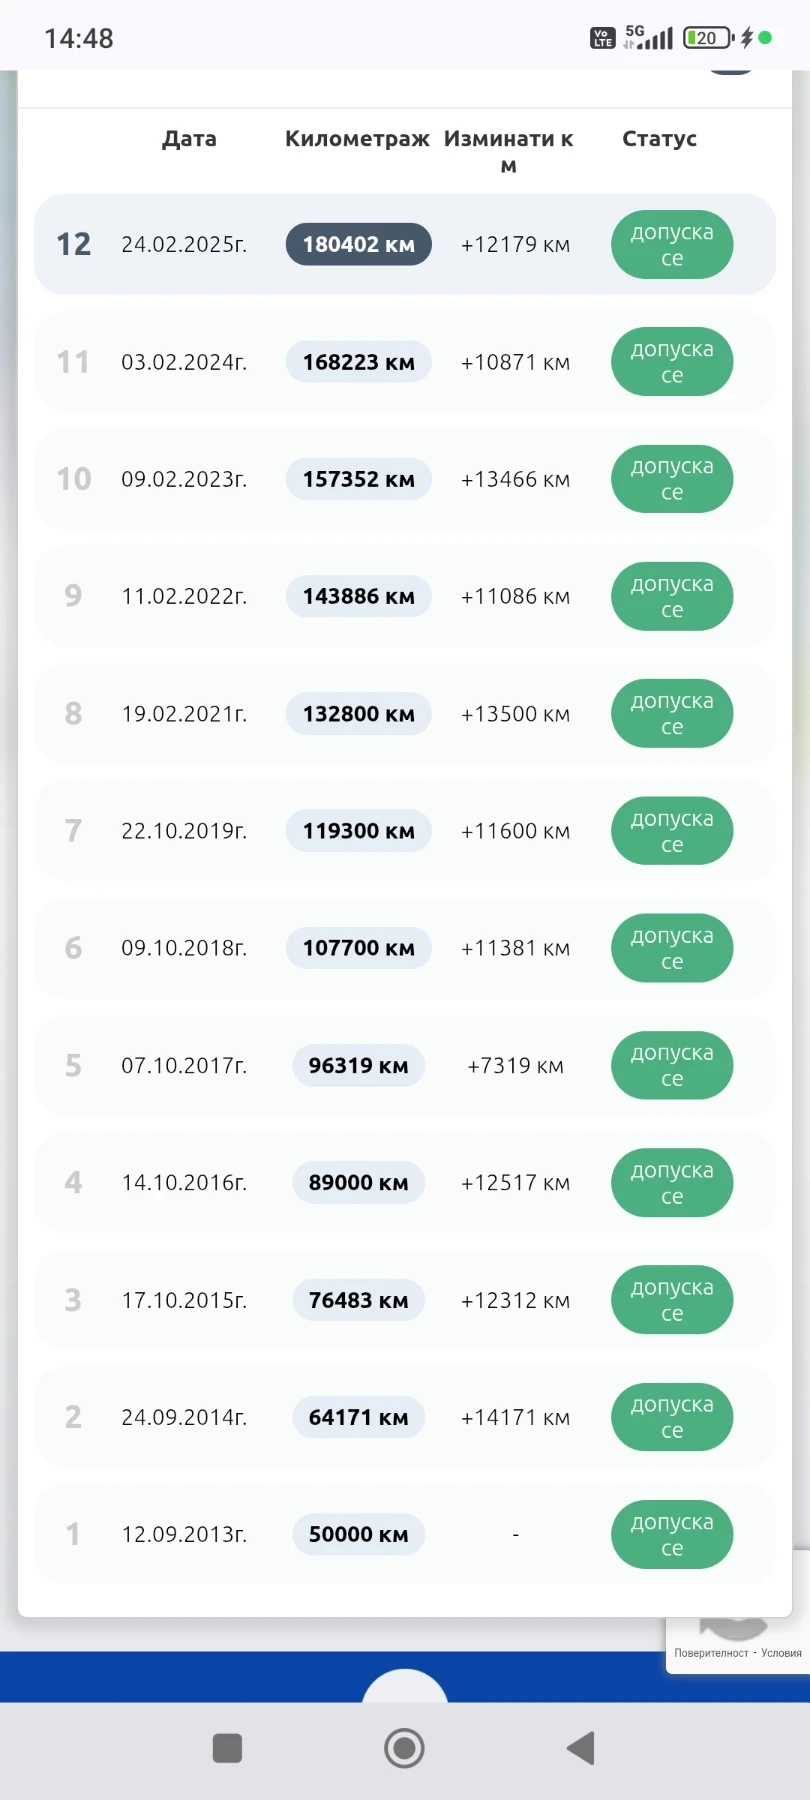Select the Километраж column header
This screenshot has width=810, height=1800.
point(357,139)
